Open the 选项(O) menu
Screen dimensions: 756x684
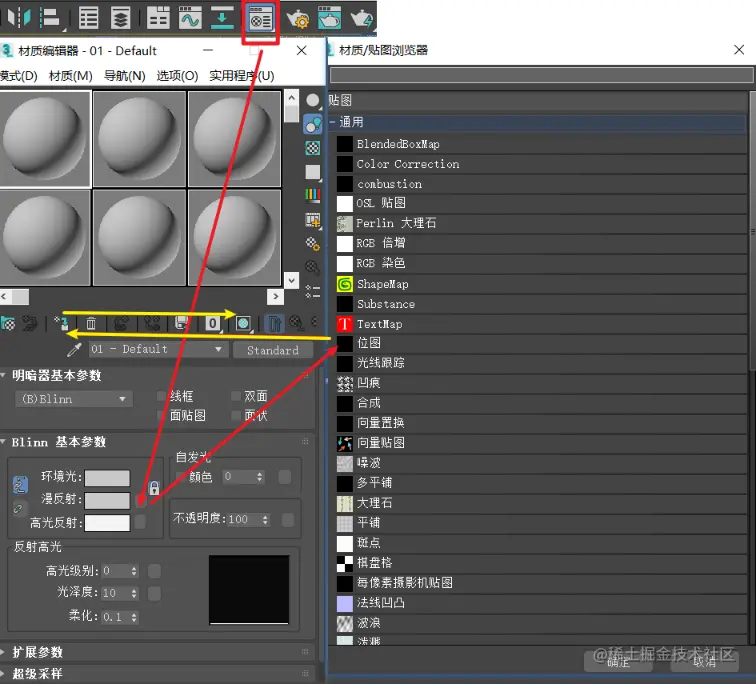(177, 76)
